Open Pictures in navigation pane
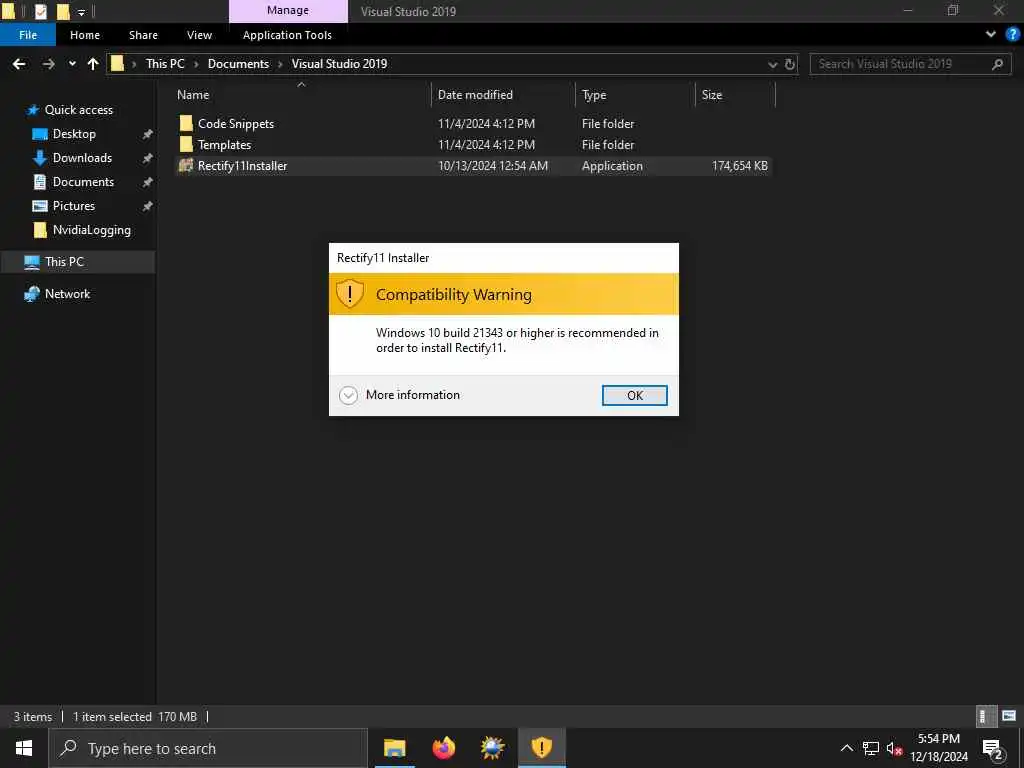This screenshot has width=1024, height=768. (74, 206)
